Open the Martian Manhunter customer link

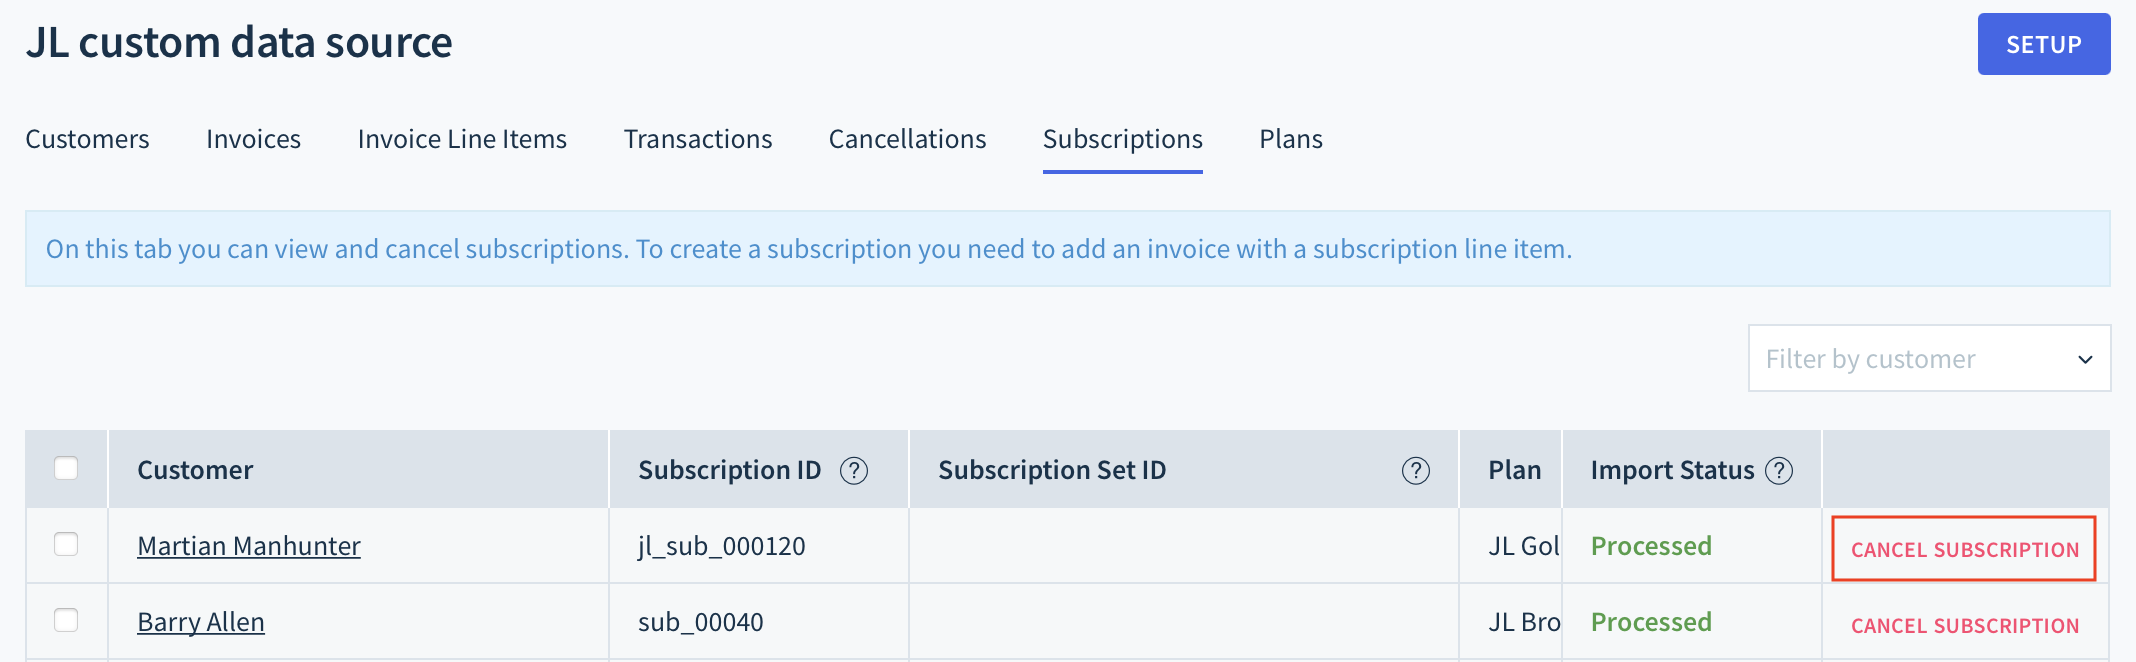pyautogui.click(x=249, y=546)
